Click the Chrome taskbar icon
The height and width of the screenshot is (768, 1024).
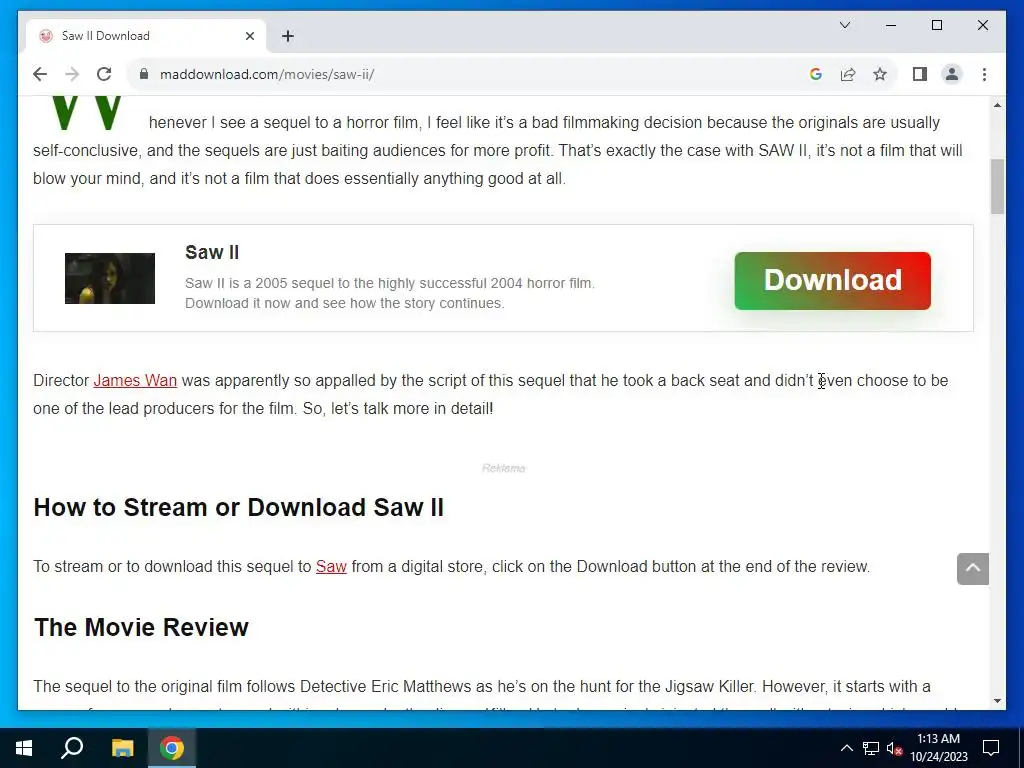click(x=172, y=748)
